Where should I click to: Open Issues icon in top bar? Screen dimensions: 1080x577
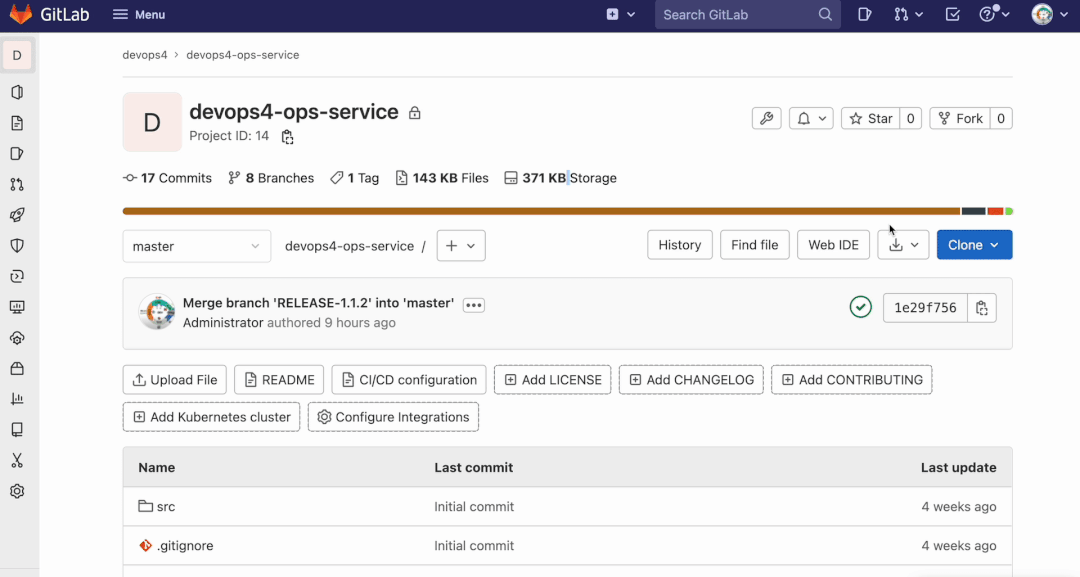[x=864, y=14]
